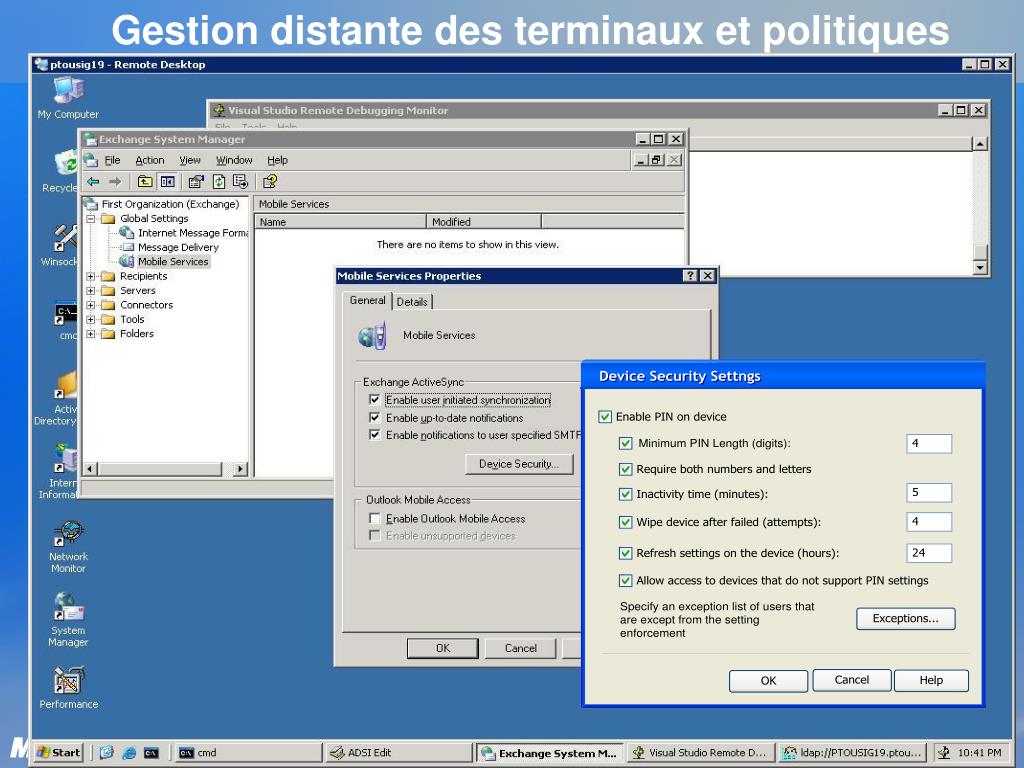Open the File menu in Exchange System Manager

(112, 160)
